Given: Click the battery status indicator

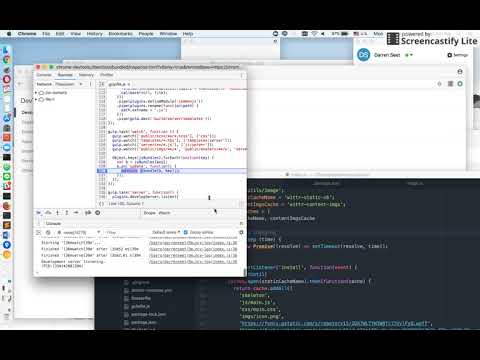Looking at the screenshot, I should coord(340,34).
